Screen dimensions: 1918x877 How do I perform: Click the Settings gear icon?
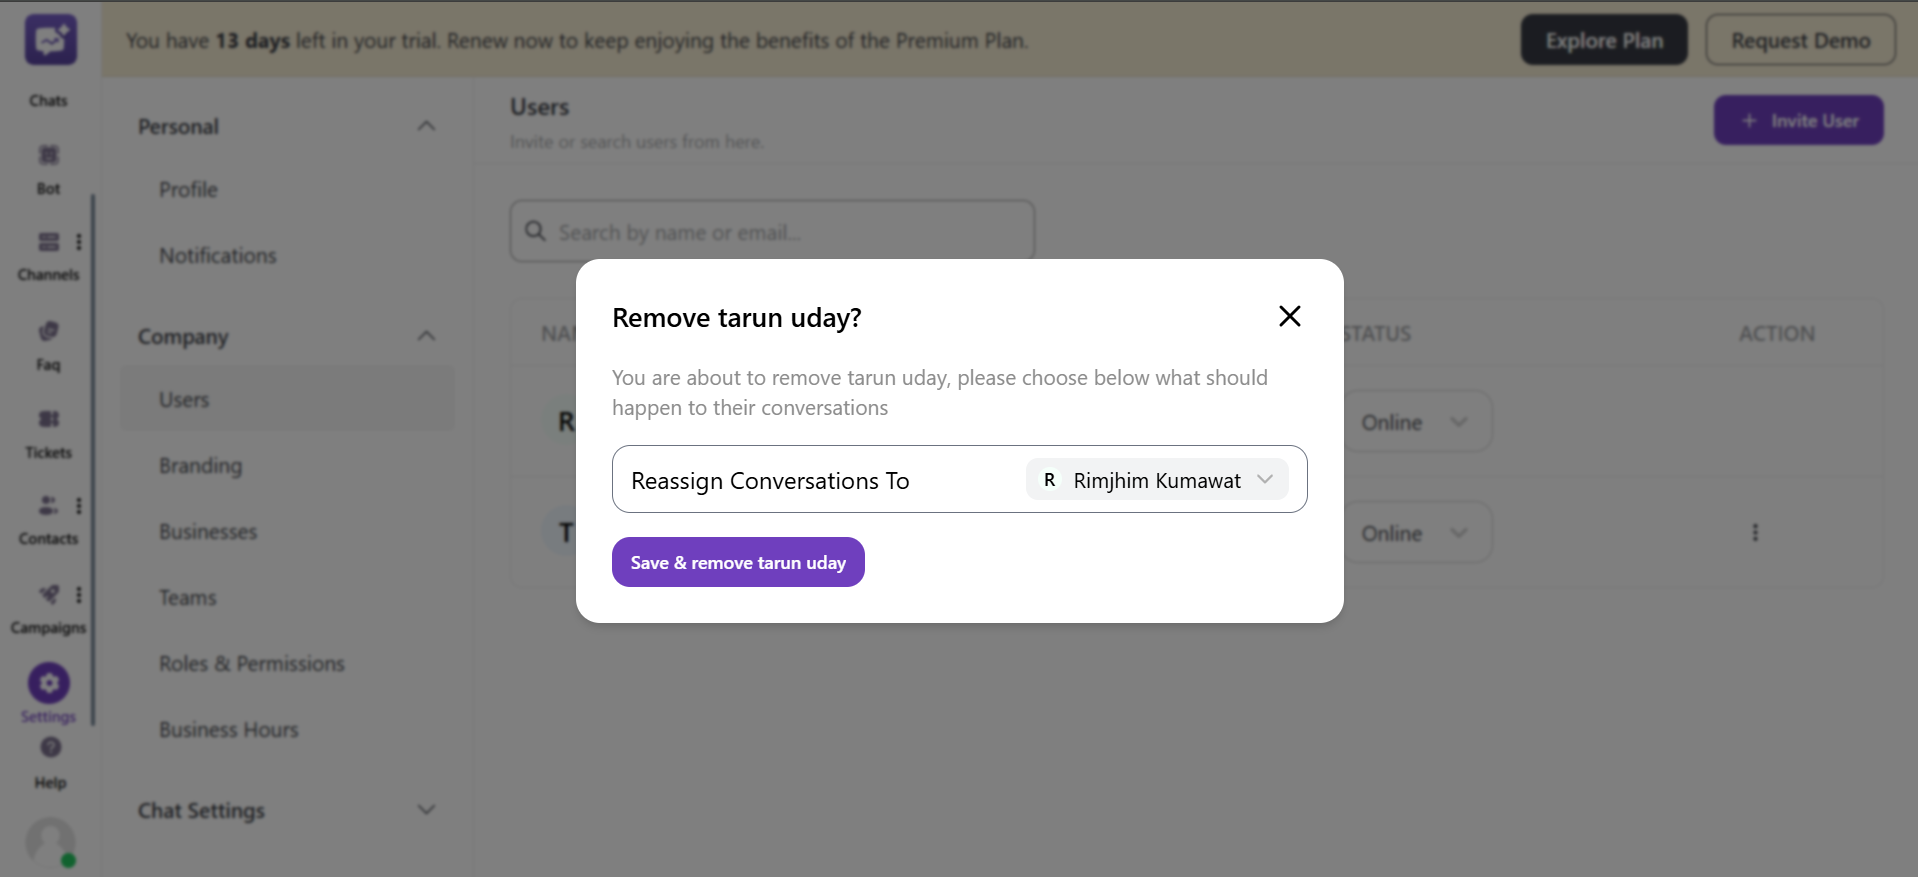pyautogui.click(x=48, y=681)
